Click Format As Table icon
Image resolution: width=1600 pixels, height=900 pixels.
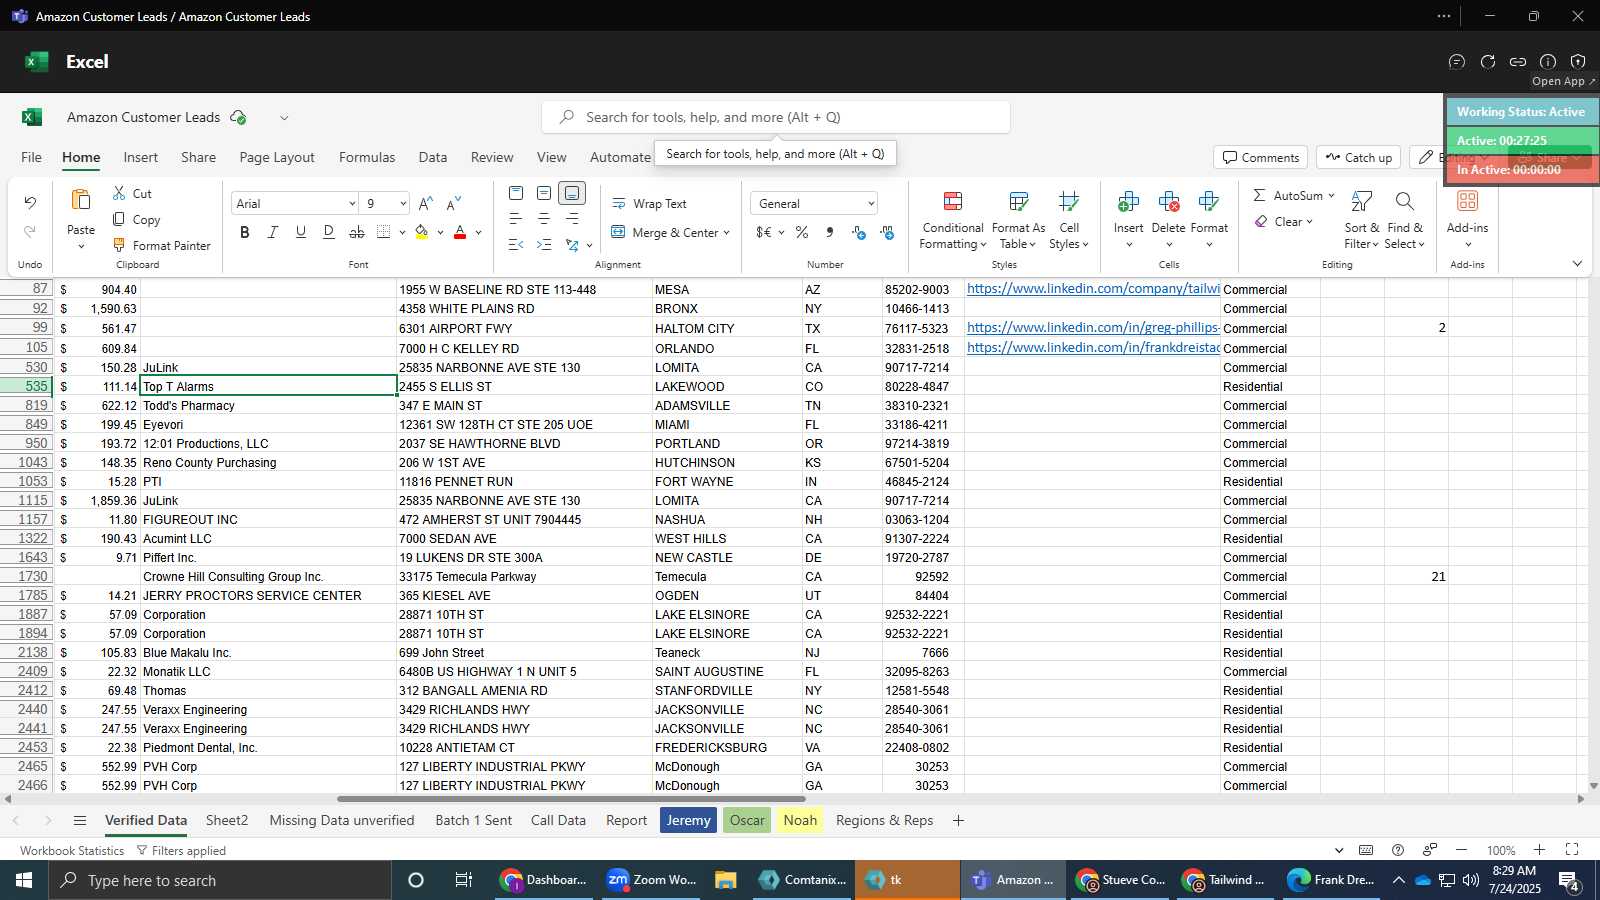pos(1018,201)
